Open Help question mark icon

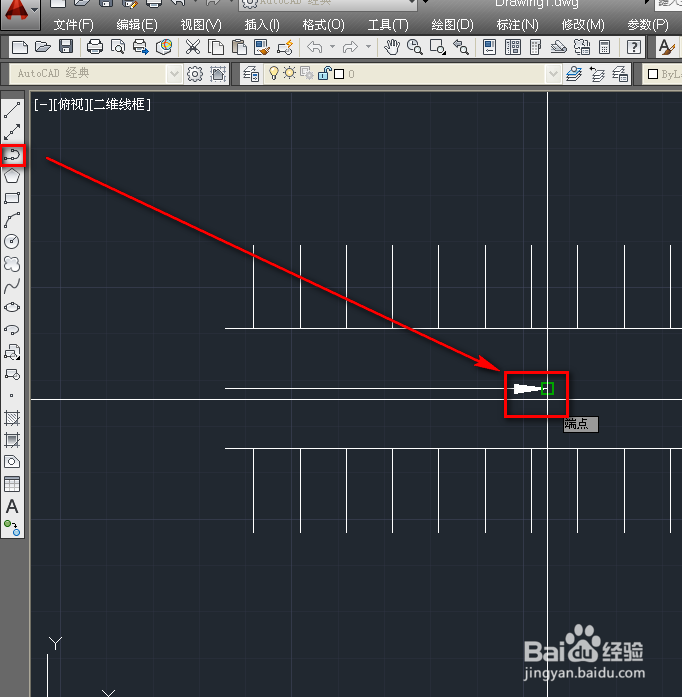[634, 47]
